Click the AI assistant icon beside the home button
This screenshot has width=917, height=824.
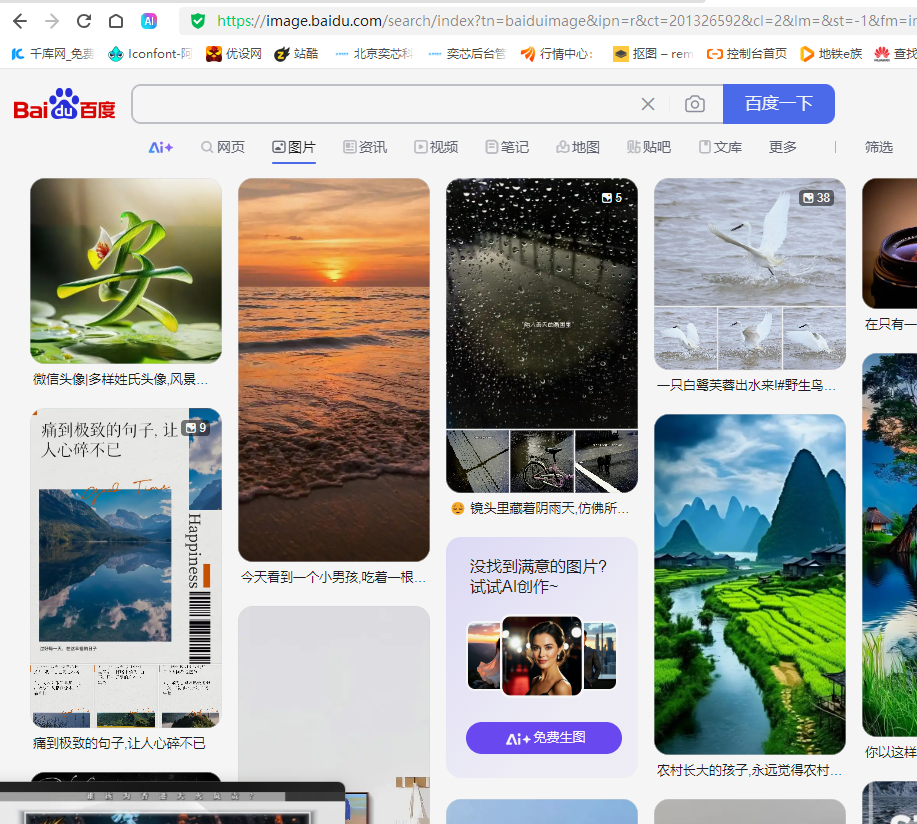[x=149, y=20]
